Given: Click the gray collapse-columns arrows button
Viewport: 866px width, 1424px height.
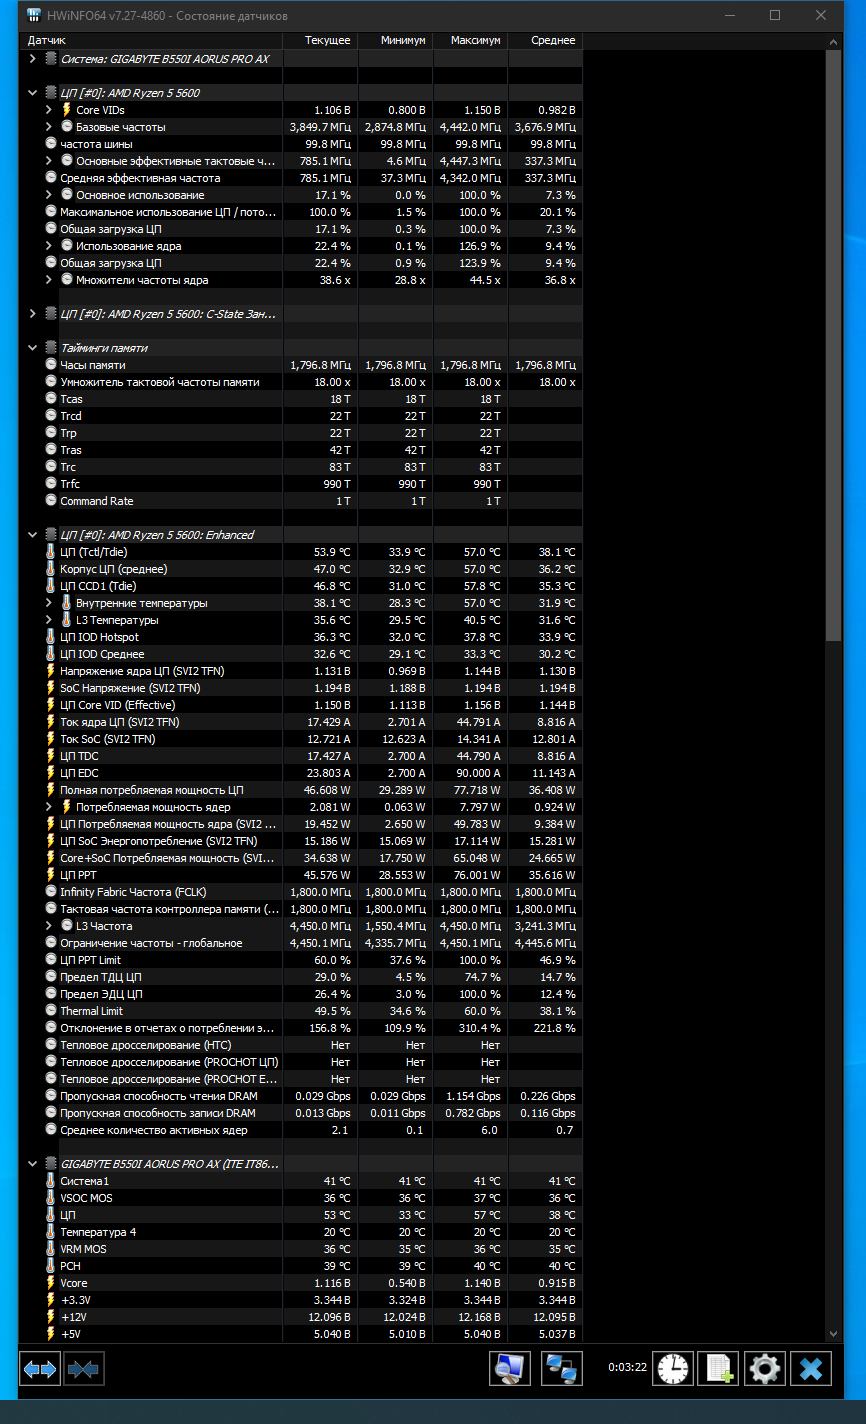Looking at the screenshot, I should pyautogui.click(x=84, y=1368).
